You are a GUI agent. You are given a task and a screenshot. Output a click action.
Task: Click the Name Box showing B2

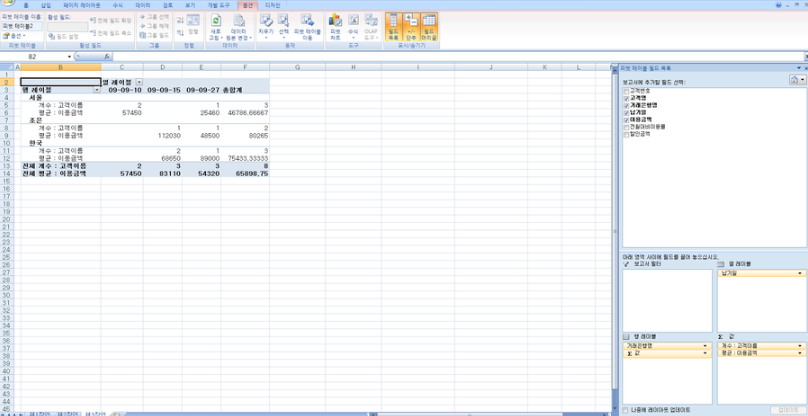(36, 57)
